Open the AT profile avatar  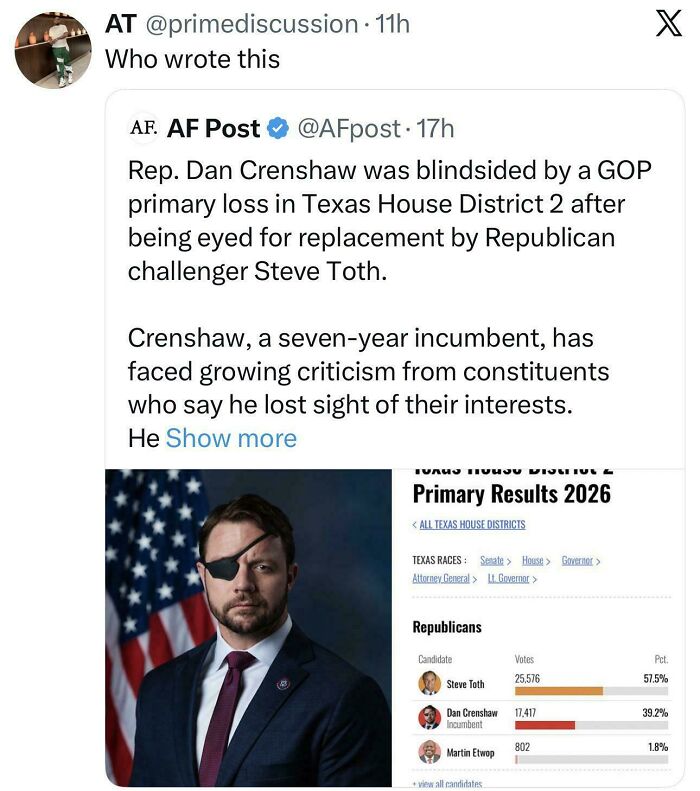(x=52, y=50)
